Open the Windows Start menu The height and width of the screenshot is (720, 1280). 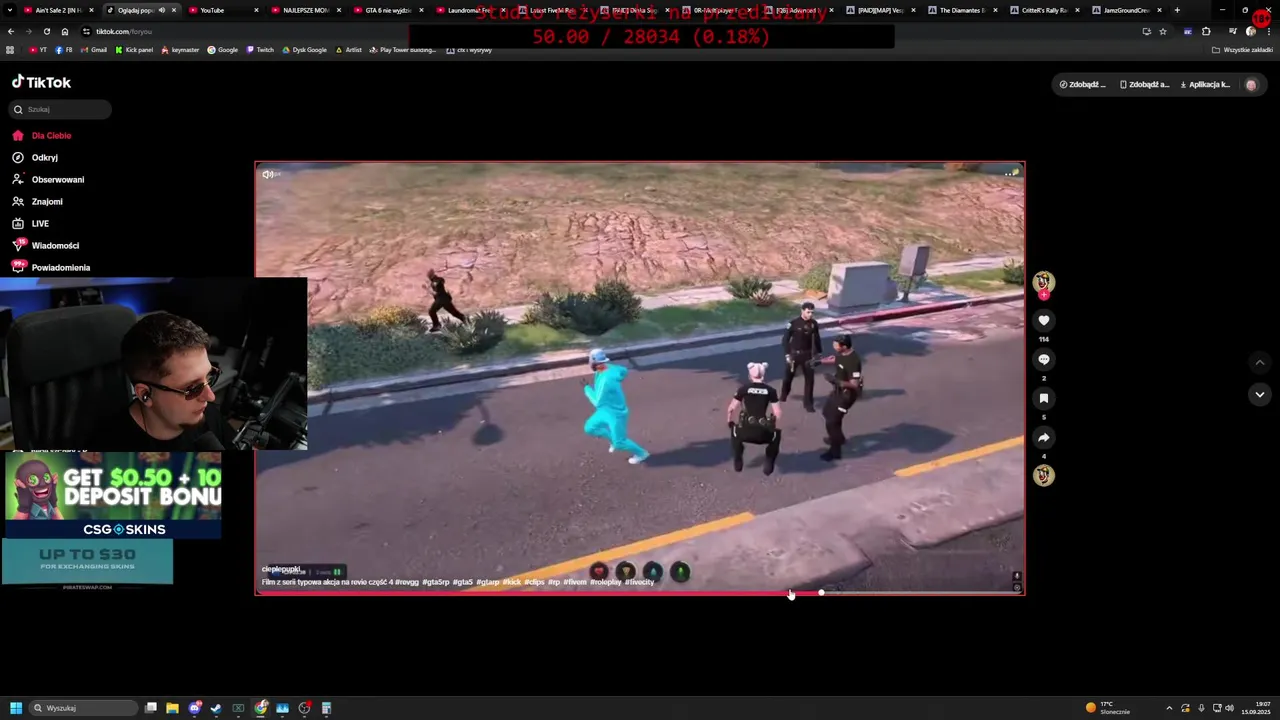[x=16, y=708]
